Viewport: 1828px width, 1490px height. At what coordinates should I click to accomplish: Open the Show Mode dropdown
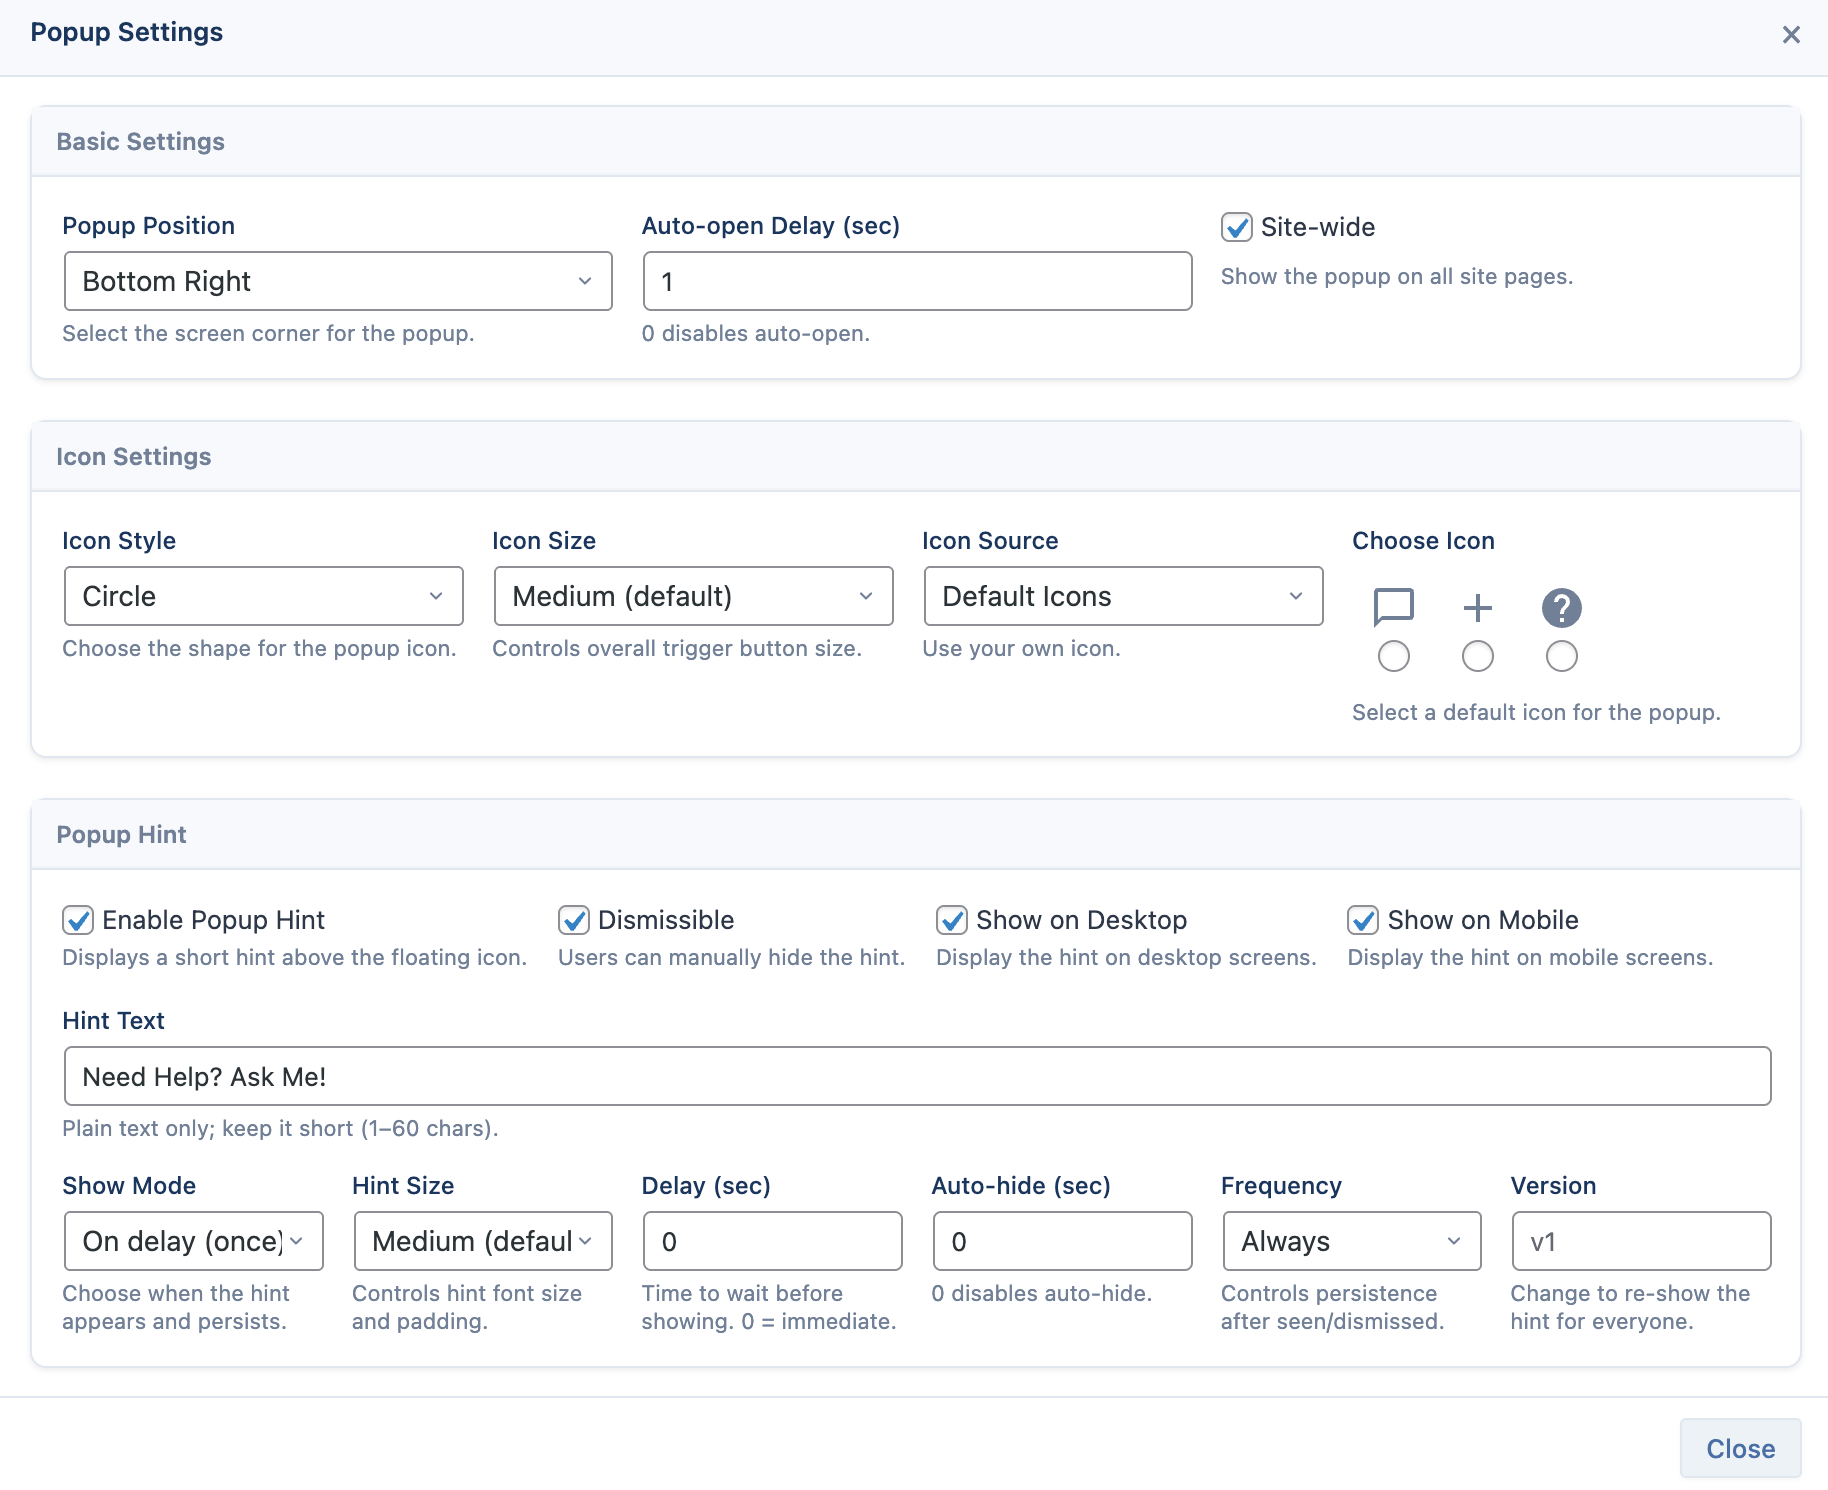coord(194,1241)
